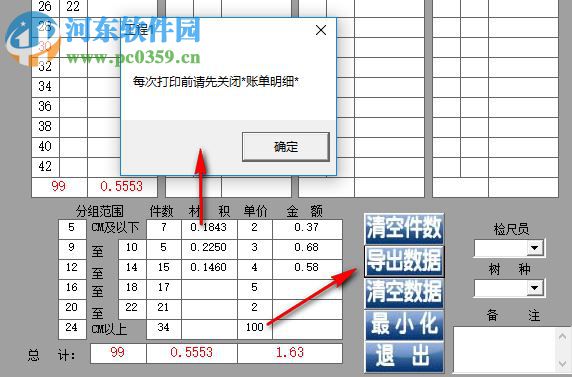Click diameter row 38 in table
This screenshot has height=377, width=572.
pyautogui.click(x=45, y=127)
